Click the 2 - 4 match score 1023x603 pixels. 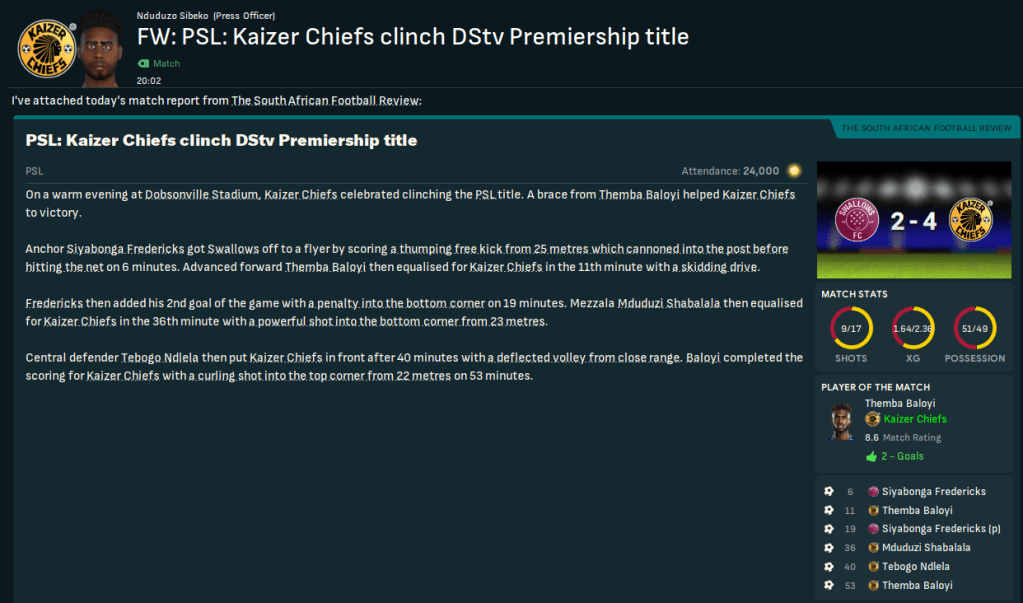915,222
